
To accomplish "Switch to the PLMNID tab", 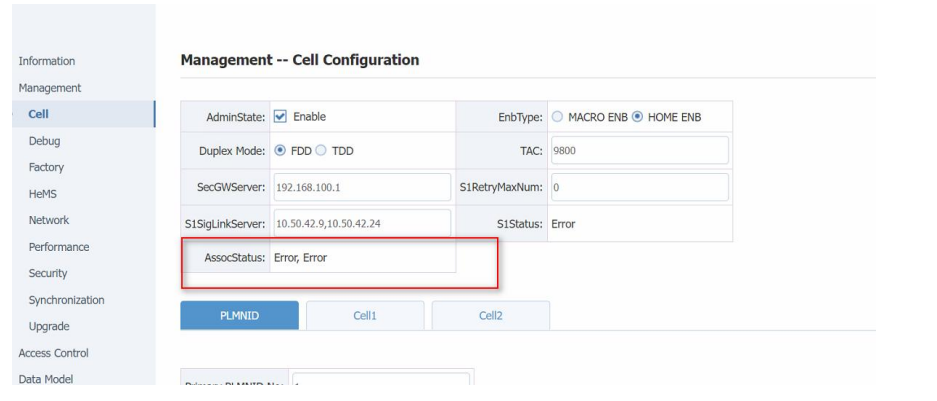I will click(239, 315).
